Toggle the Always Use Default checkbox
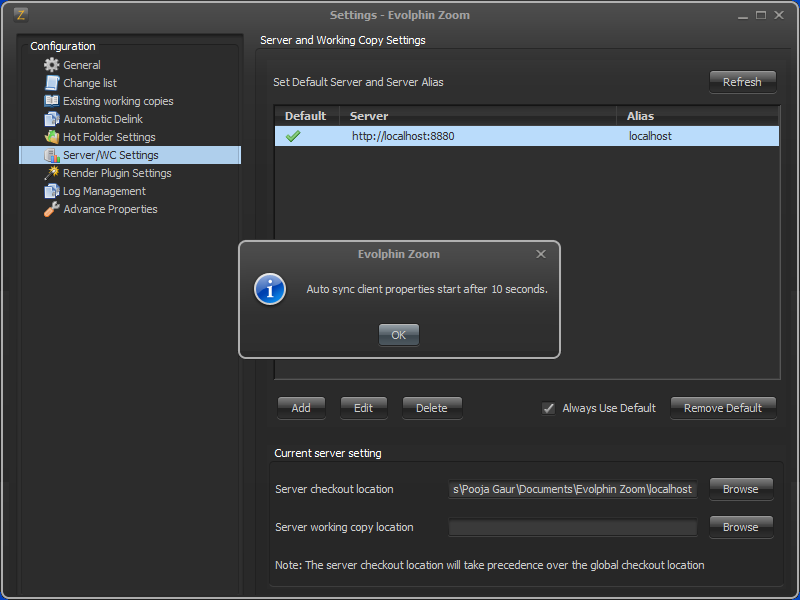The width and height of the screenshot is (800, 600). pyautogui.click(x=548, y=408)
